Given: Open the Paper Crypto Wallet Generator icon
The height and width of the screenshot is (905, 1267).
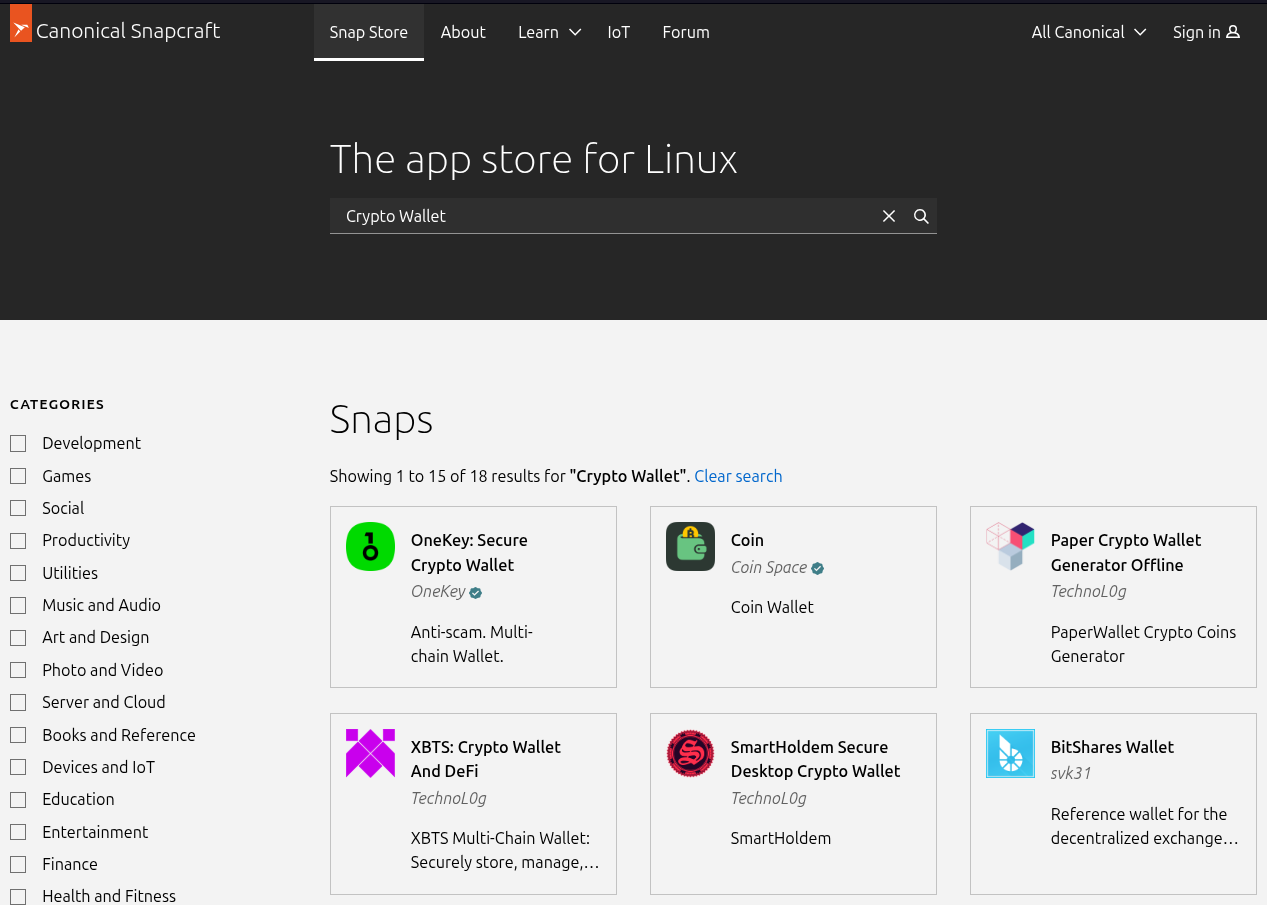Looking at the screenshot, I should click(1010, 546).
